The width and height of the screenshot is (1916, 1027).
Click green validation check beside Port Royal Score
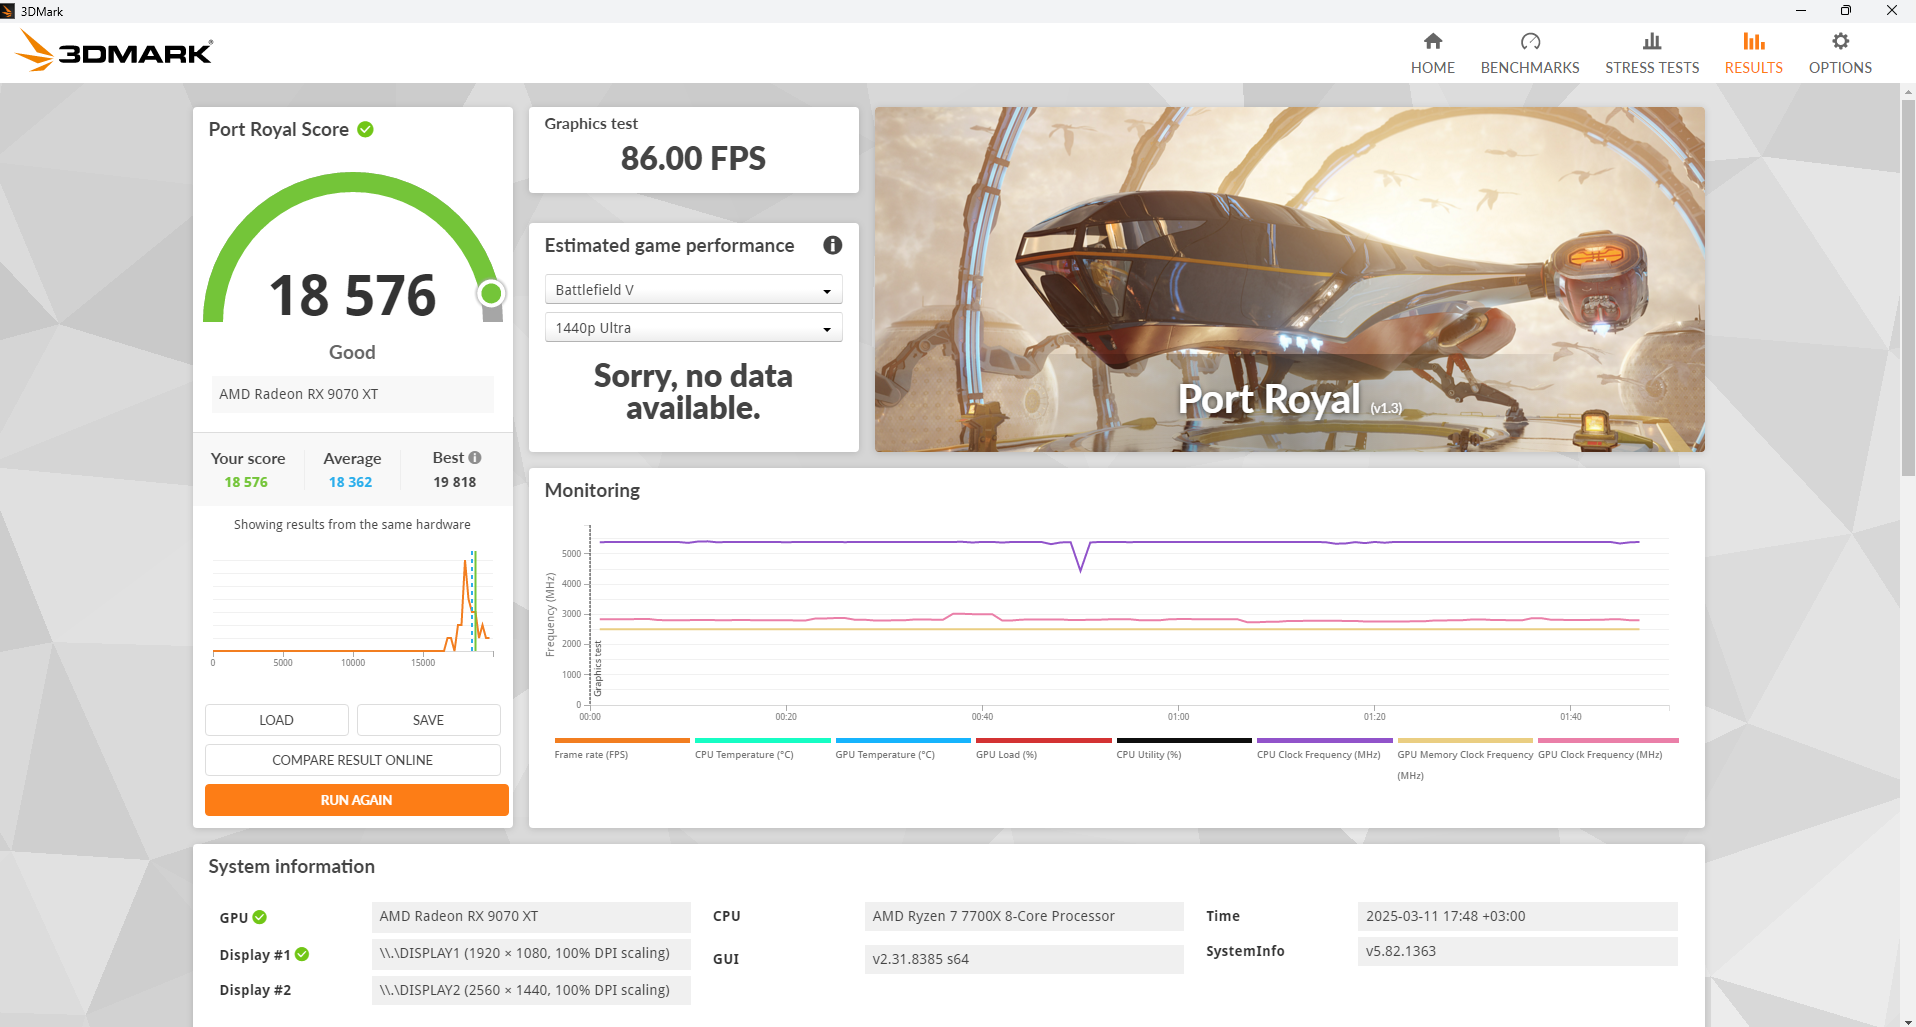pos(365,129)
